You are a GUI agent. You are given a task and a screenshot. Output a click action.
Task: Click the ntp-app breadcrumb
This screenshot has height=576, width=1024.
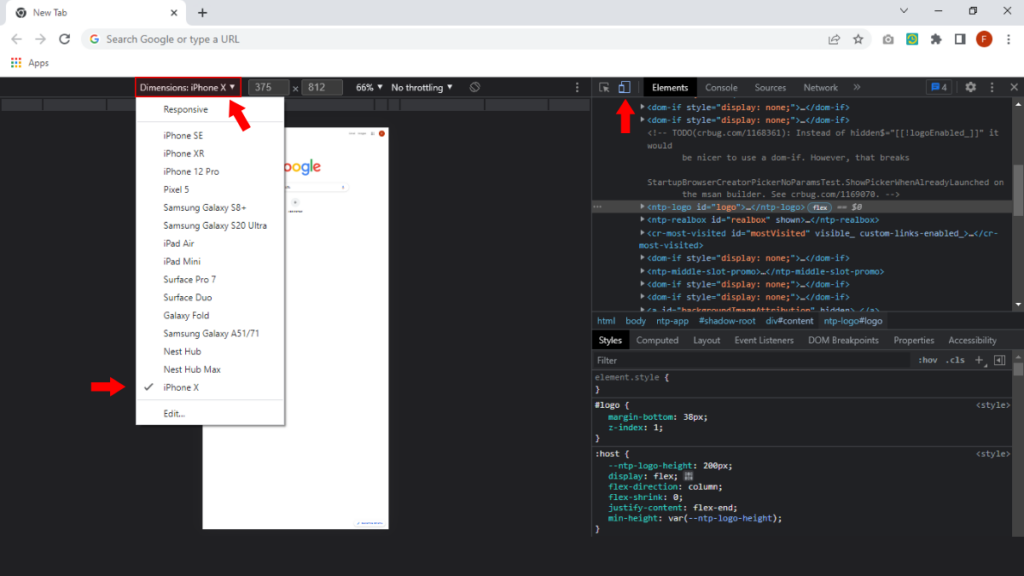(x=672, y=321)
